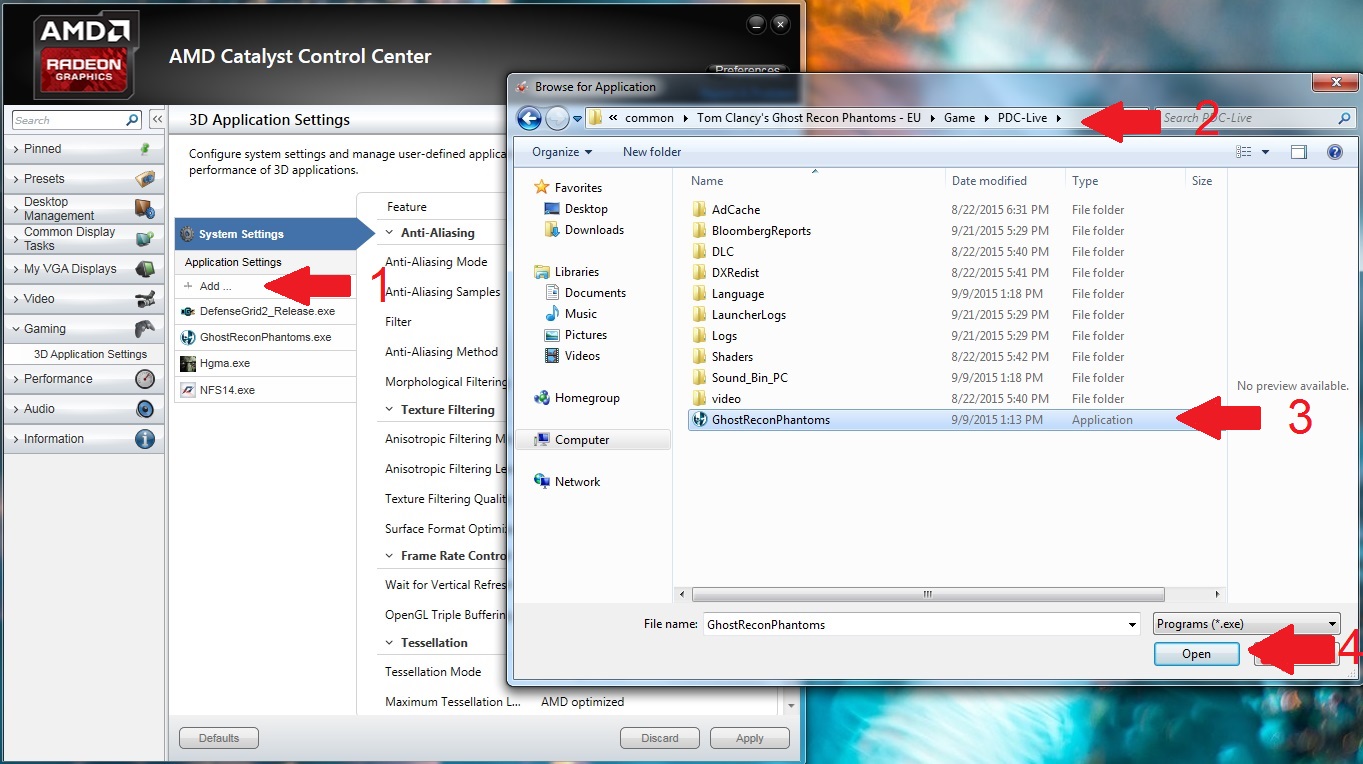This screenshot has width=1363, height=764.
Task: Click the Apply button
Action: tap(750, 738)
